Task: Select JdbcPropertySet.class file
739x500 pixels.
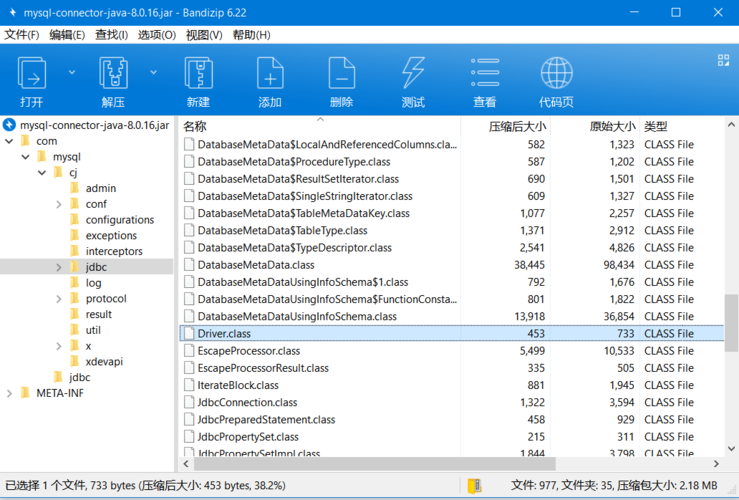Action: [247, 437]
